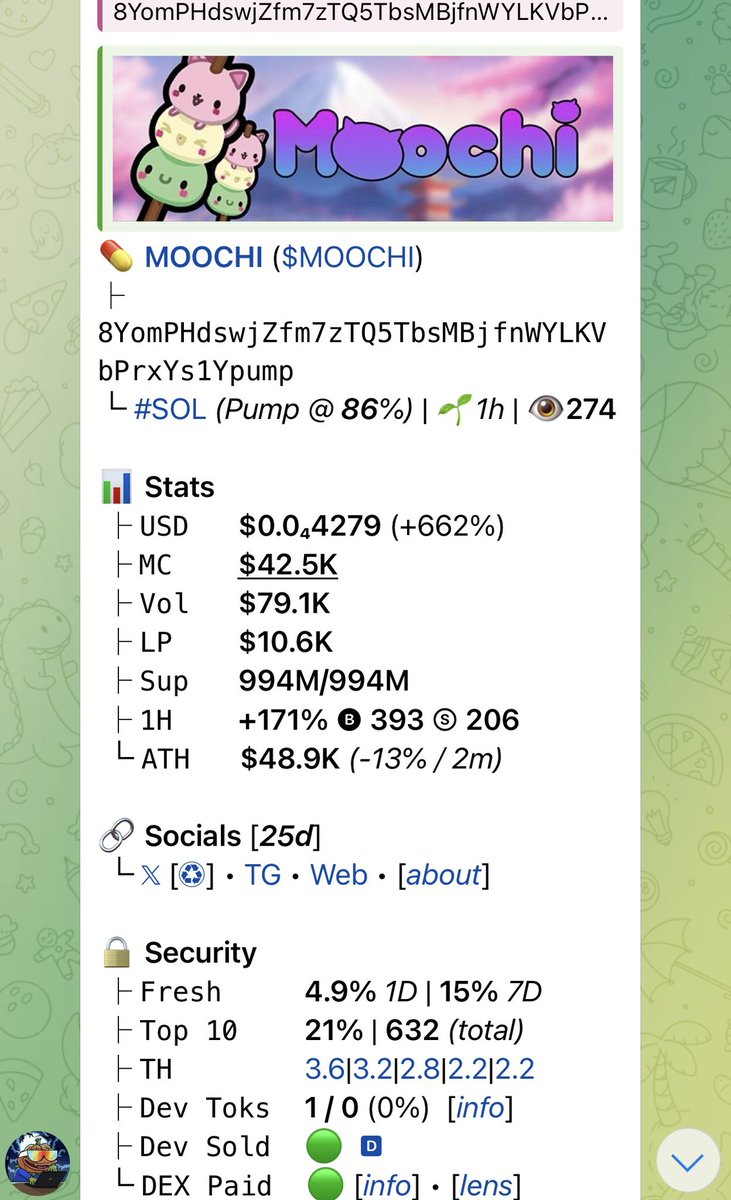
Task: Tap the blue D badge icon
Action: point(371,1147)
